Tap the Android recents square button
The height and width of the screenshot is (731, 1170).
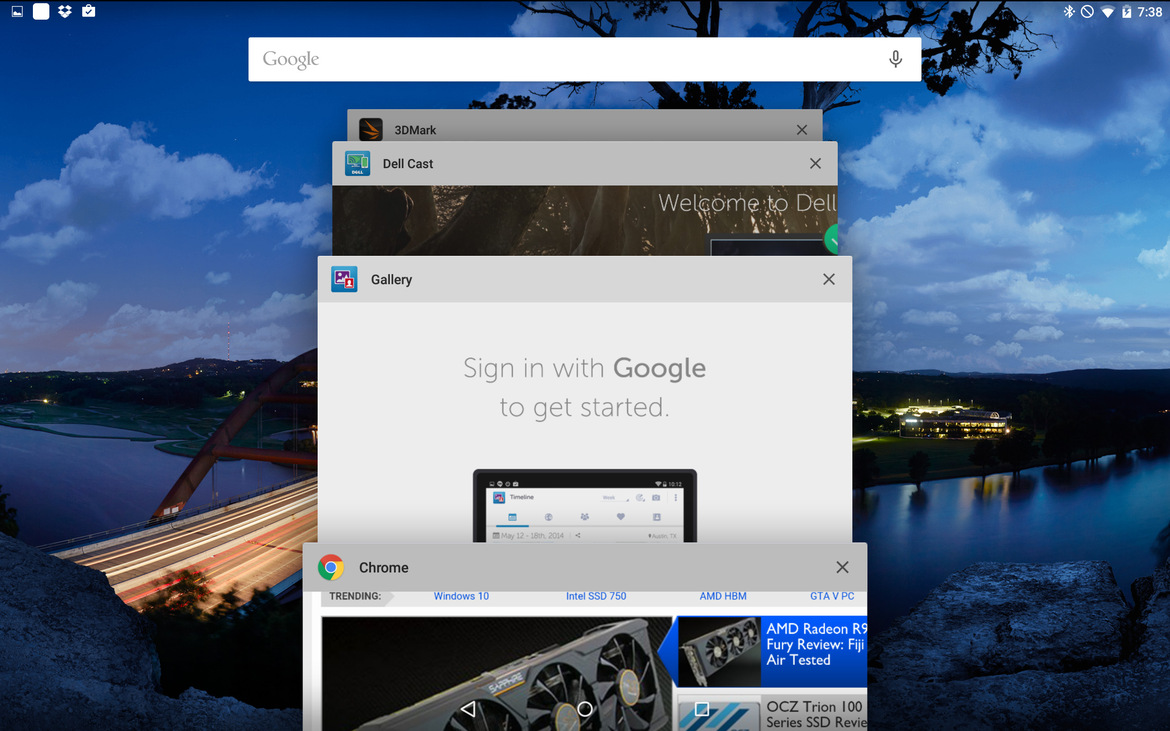click(x=701, y=709)
